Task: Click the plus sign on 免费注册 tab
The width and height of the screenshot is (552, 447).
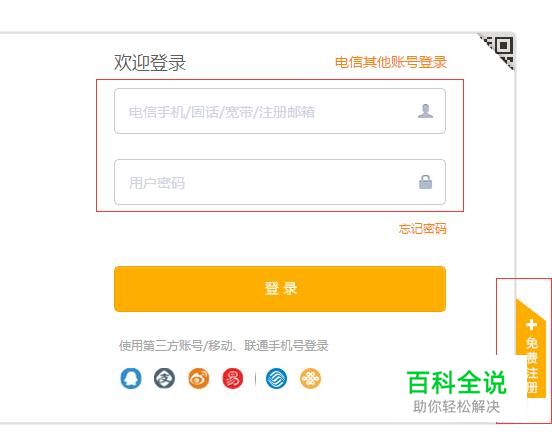Action: (531, 325)
